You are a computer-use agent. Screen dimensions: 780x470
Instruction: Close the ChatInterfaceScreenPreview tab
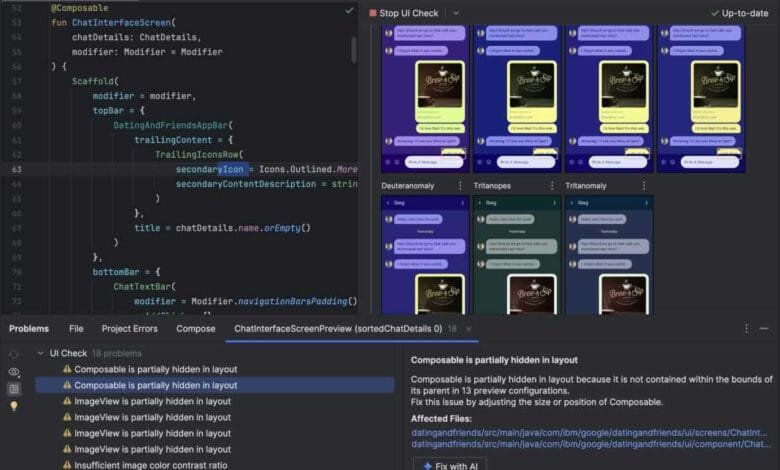pos(469,329)
